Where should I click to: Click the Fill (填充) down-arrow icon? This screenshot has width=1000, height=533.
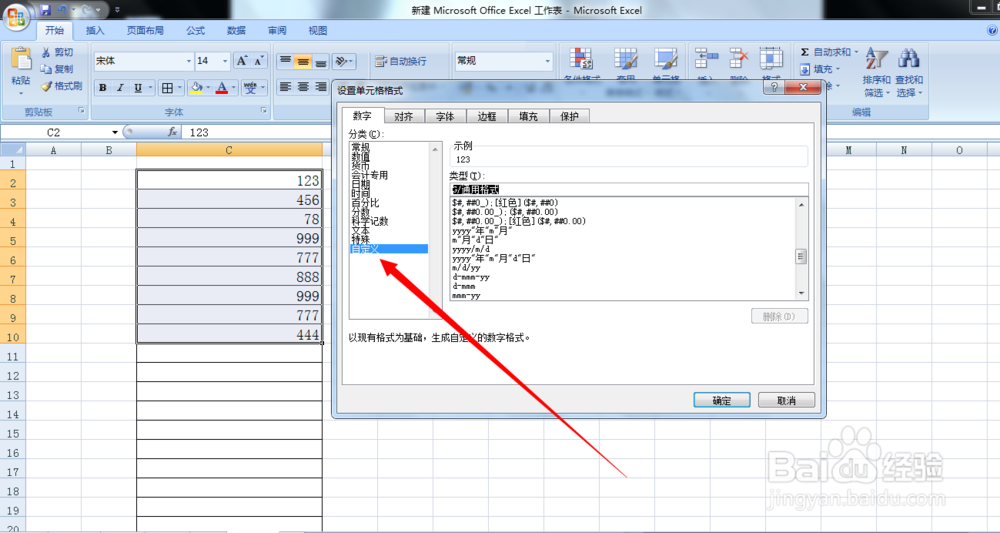(x=805, y=69)
